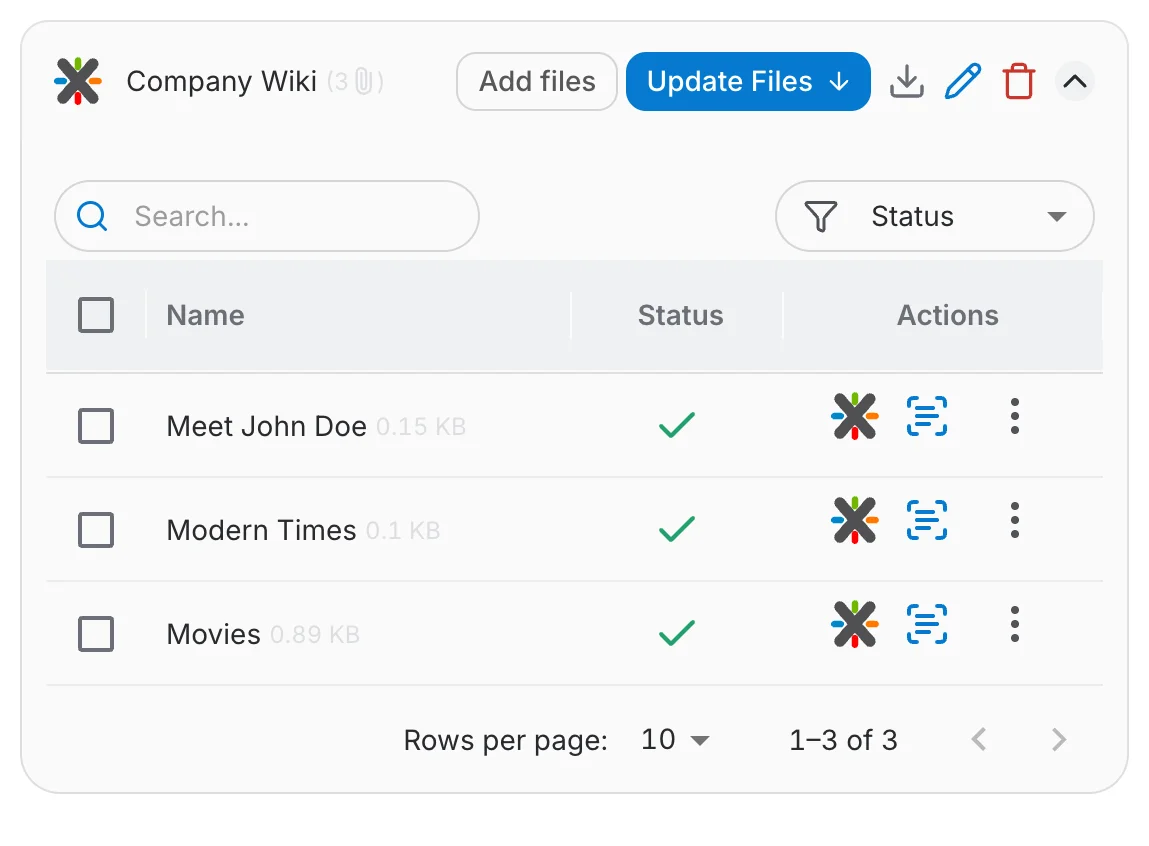This screenshot has height=846, width=1149.
Task: Click the green checkmark status for Meet John Doe
Action: [676, 426]
